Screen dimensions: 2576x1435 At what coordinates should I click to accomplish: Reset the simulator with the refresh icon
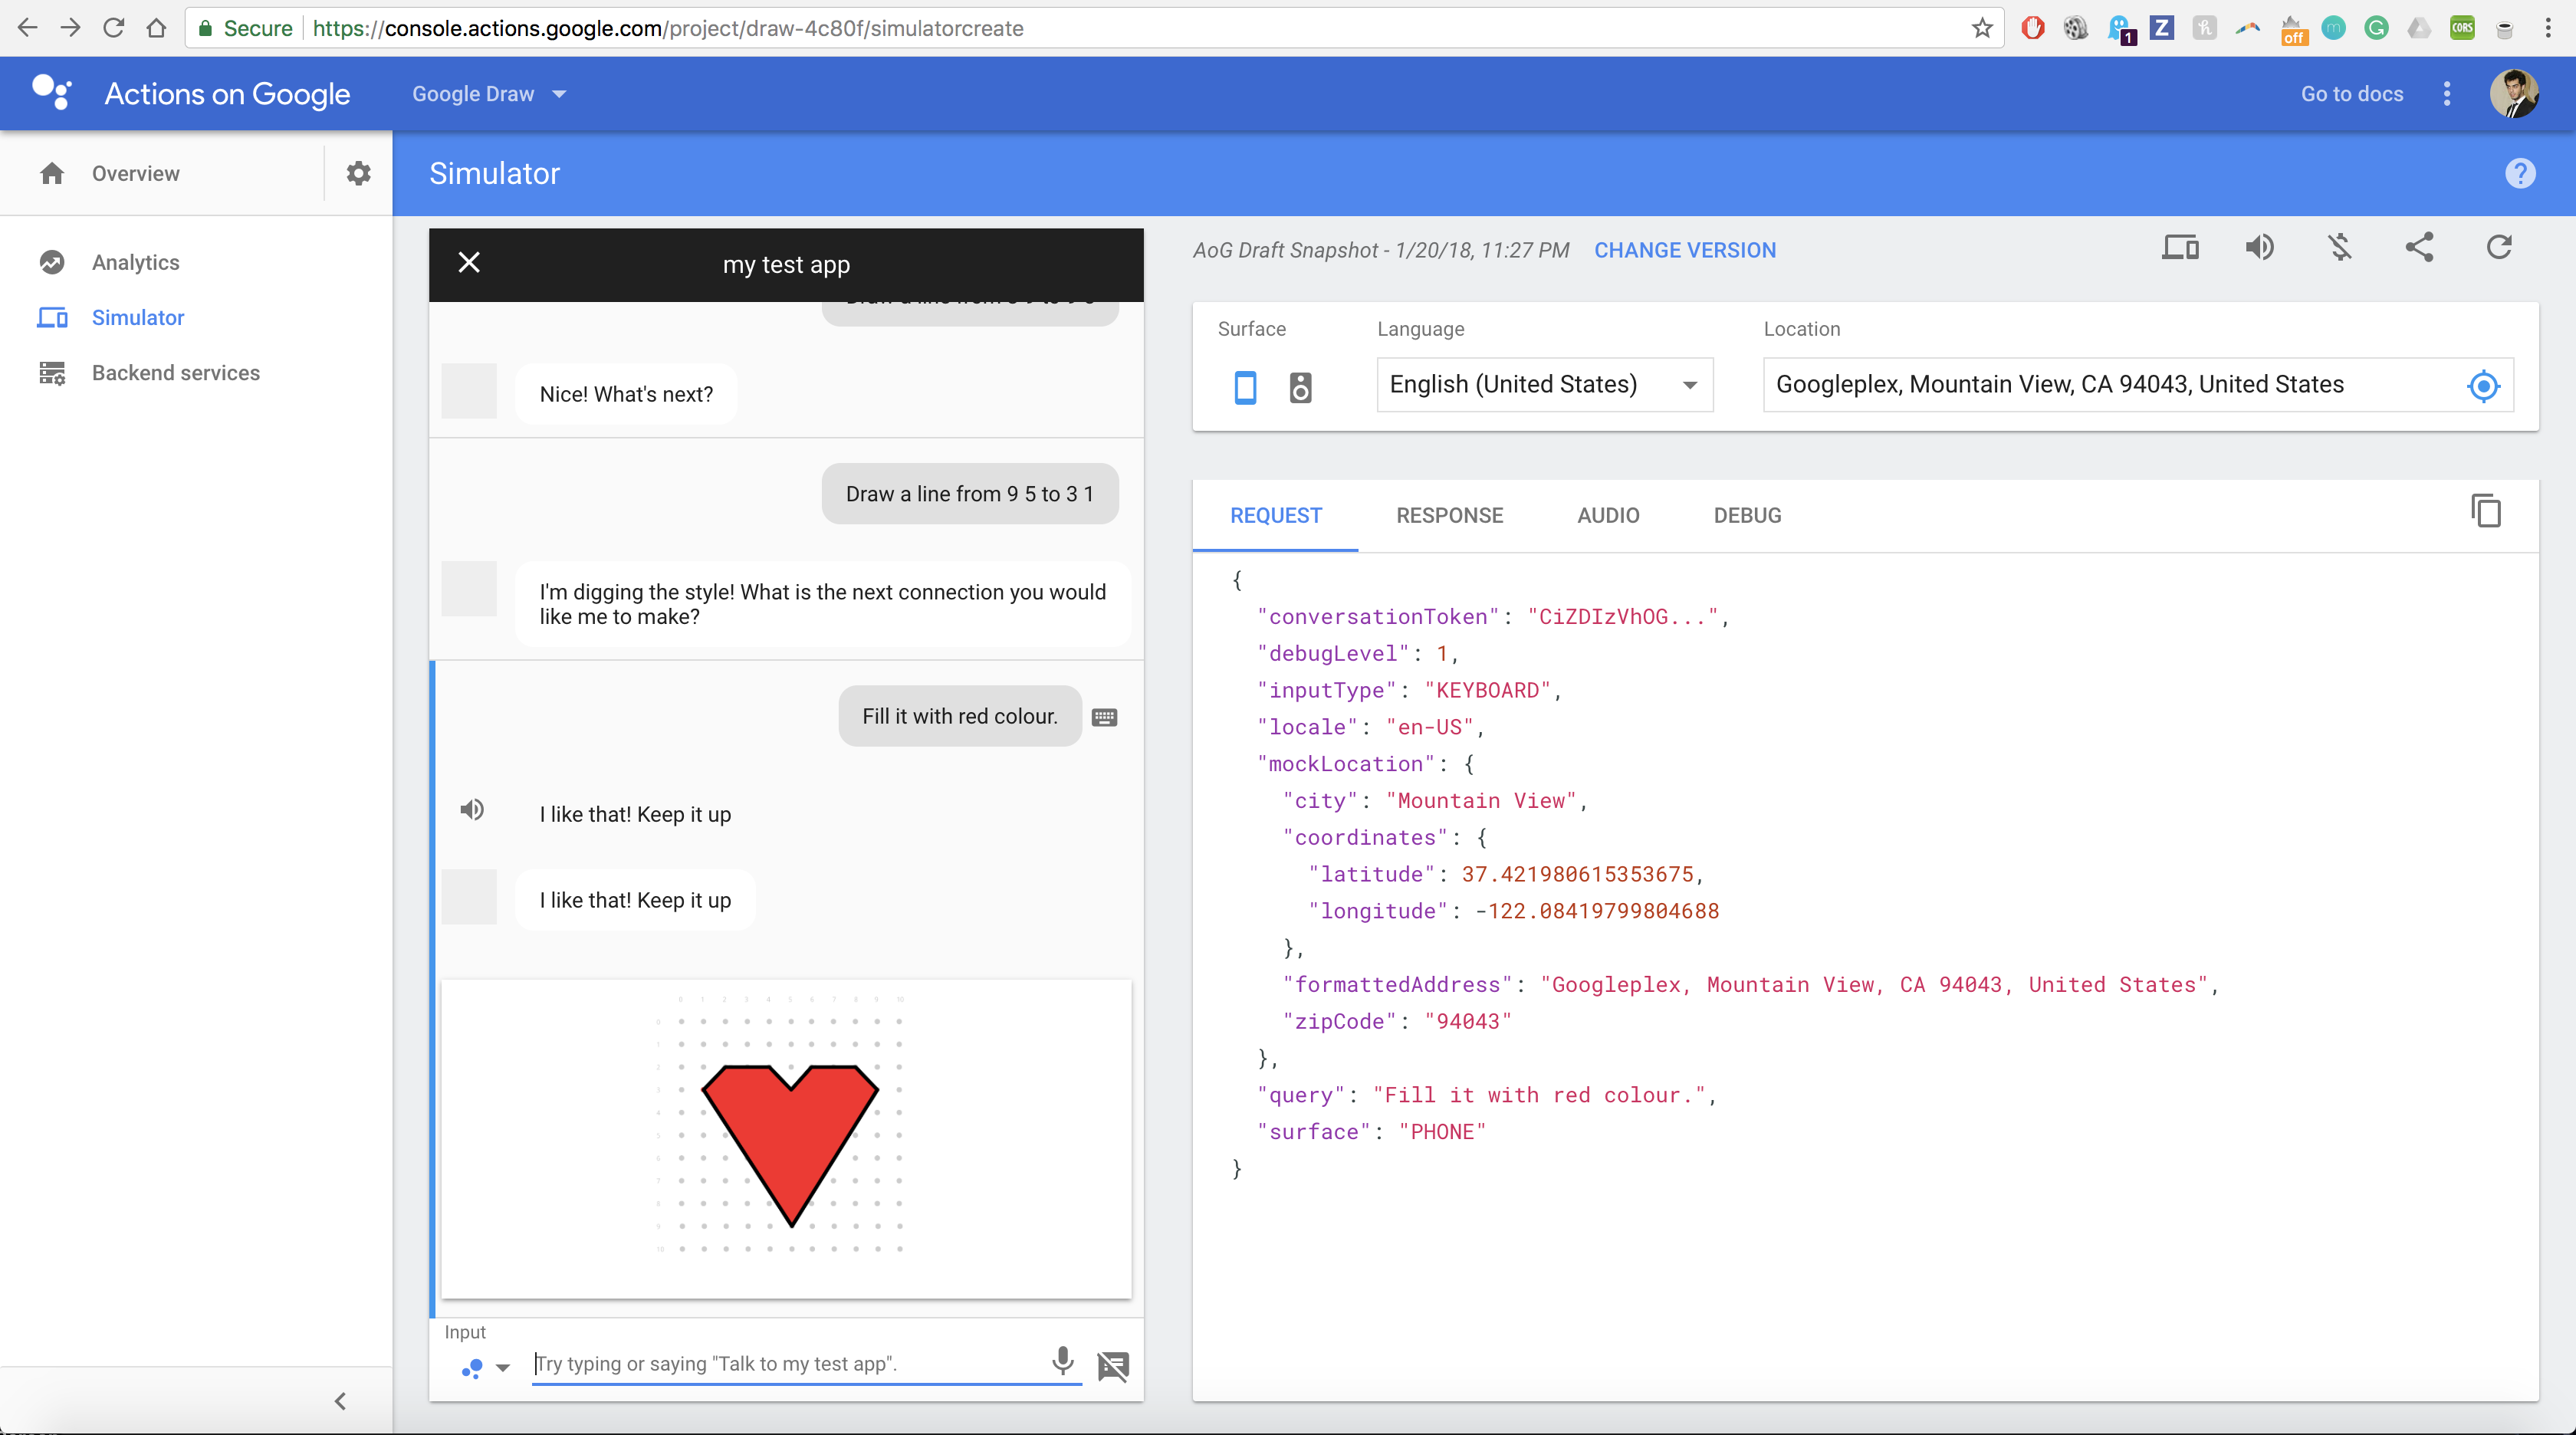pos(2499,248)
